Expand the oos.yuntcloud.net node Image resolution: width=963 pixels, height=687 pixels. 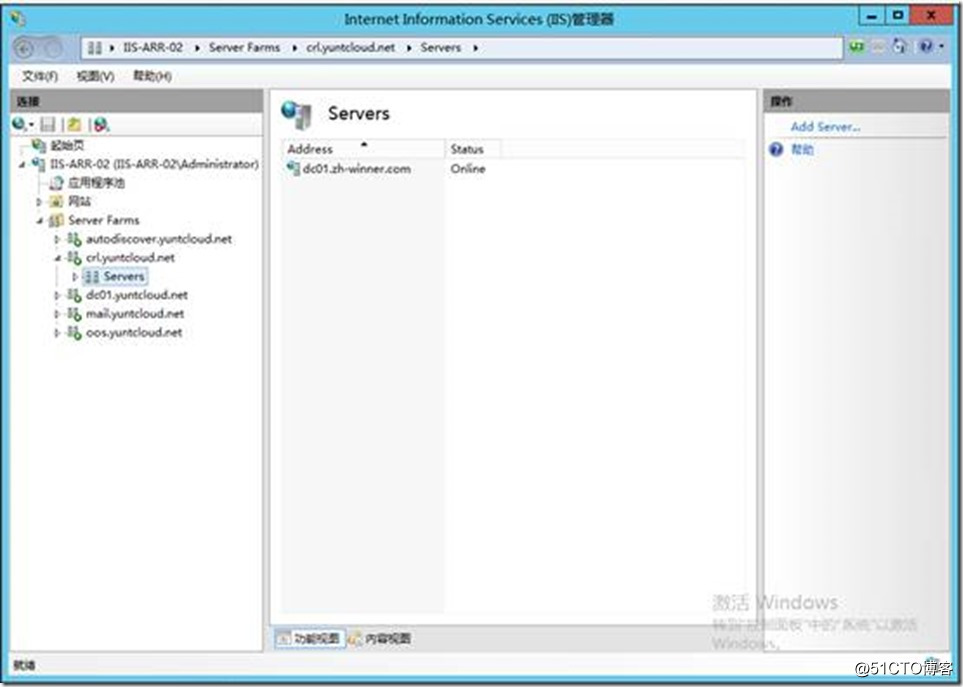57,333
